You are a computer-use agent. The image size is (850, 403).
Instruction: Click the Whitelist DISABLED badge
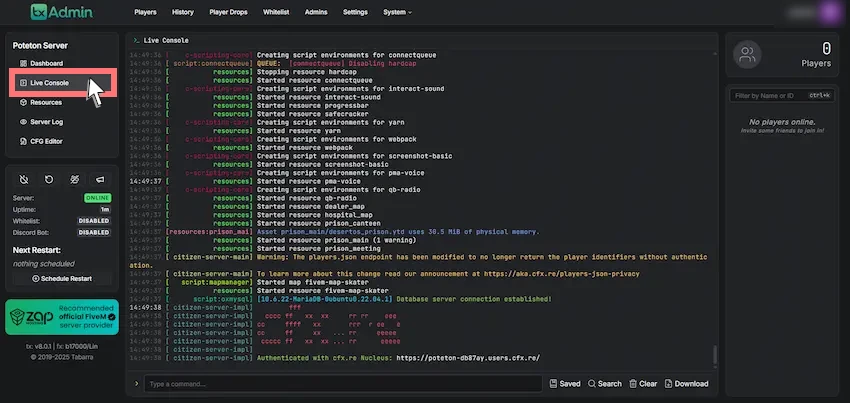(x=94, y=221)
